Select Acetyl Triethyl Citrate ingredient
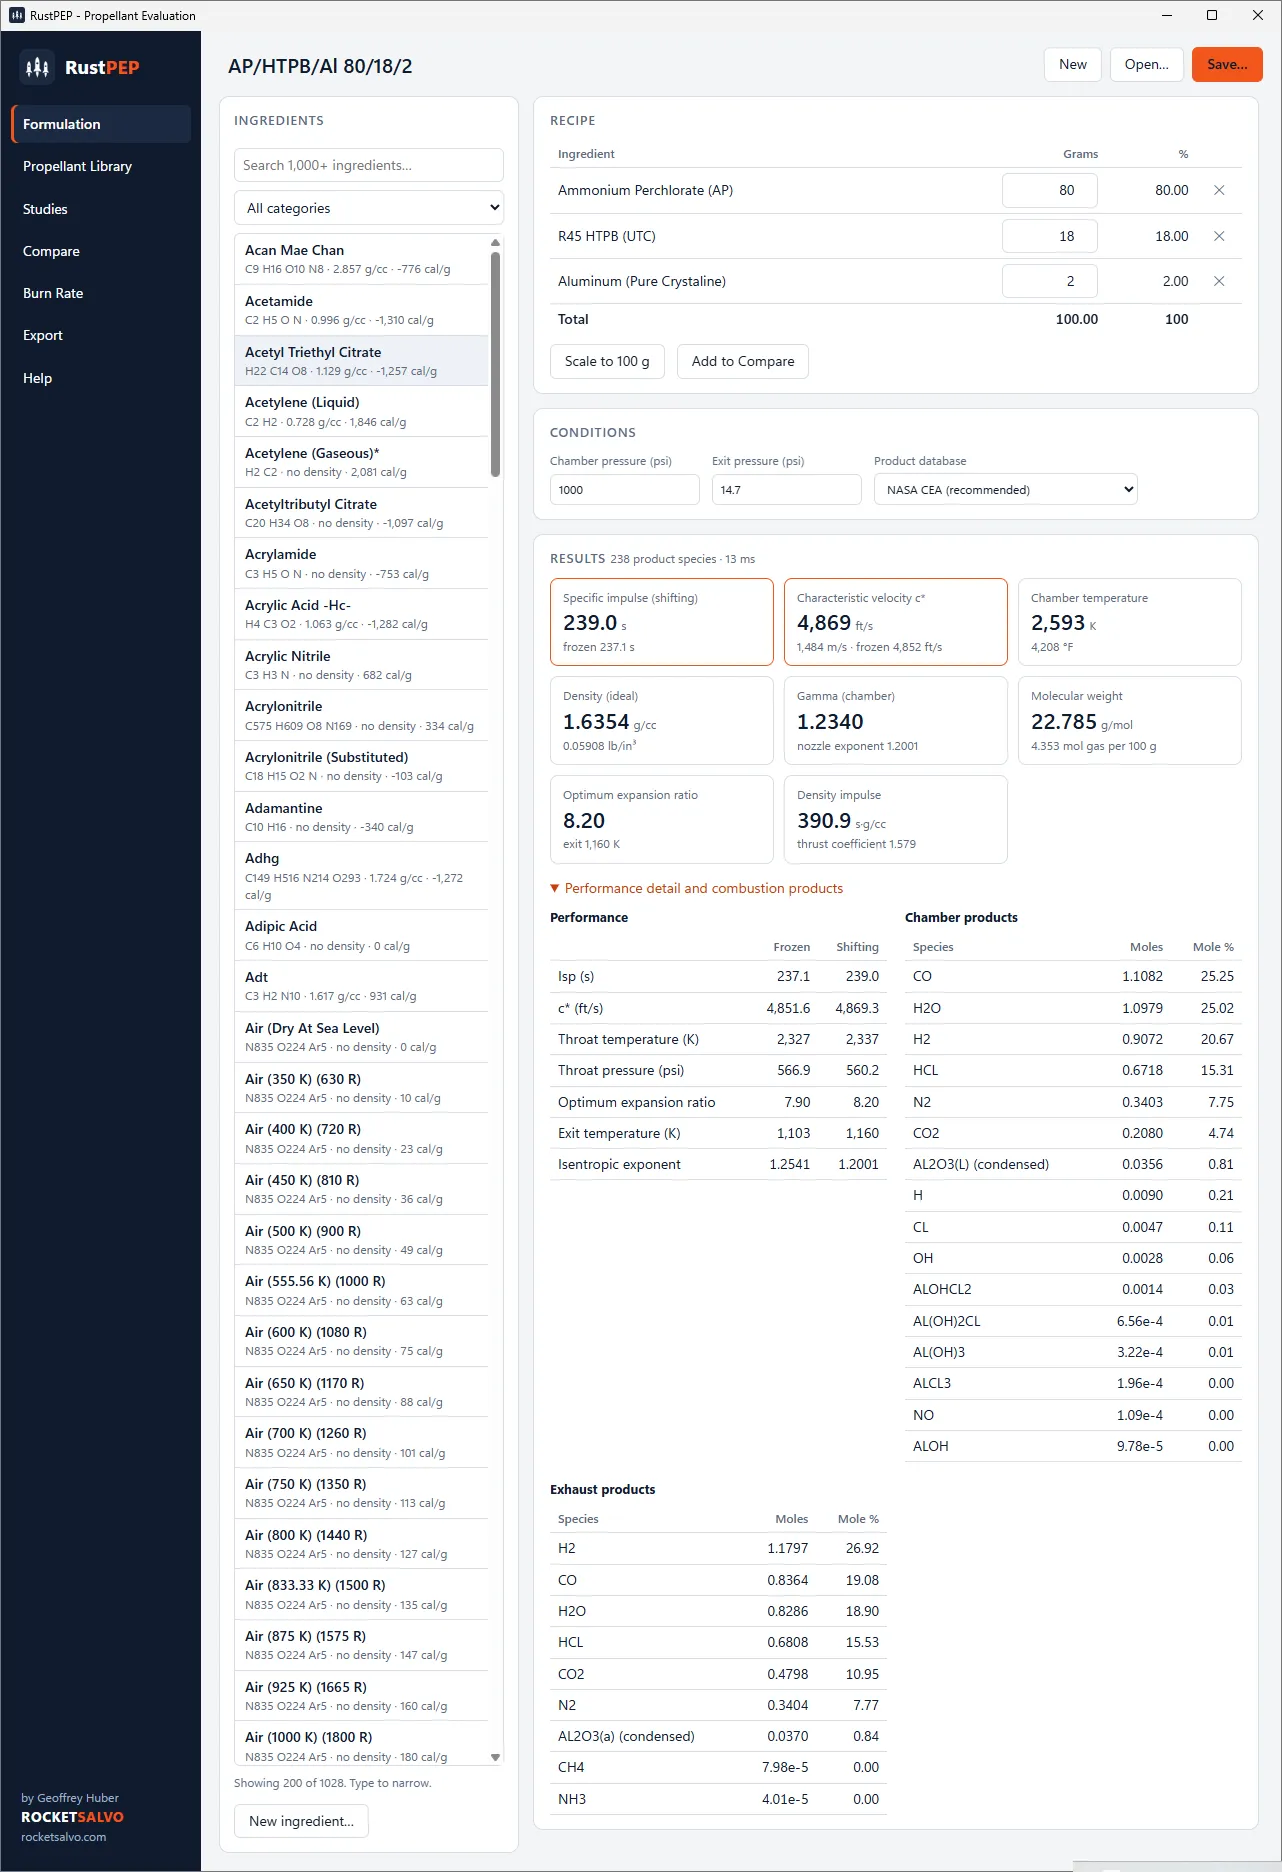This screenshot has width=1282, height=1872. [362, 361]
